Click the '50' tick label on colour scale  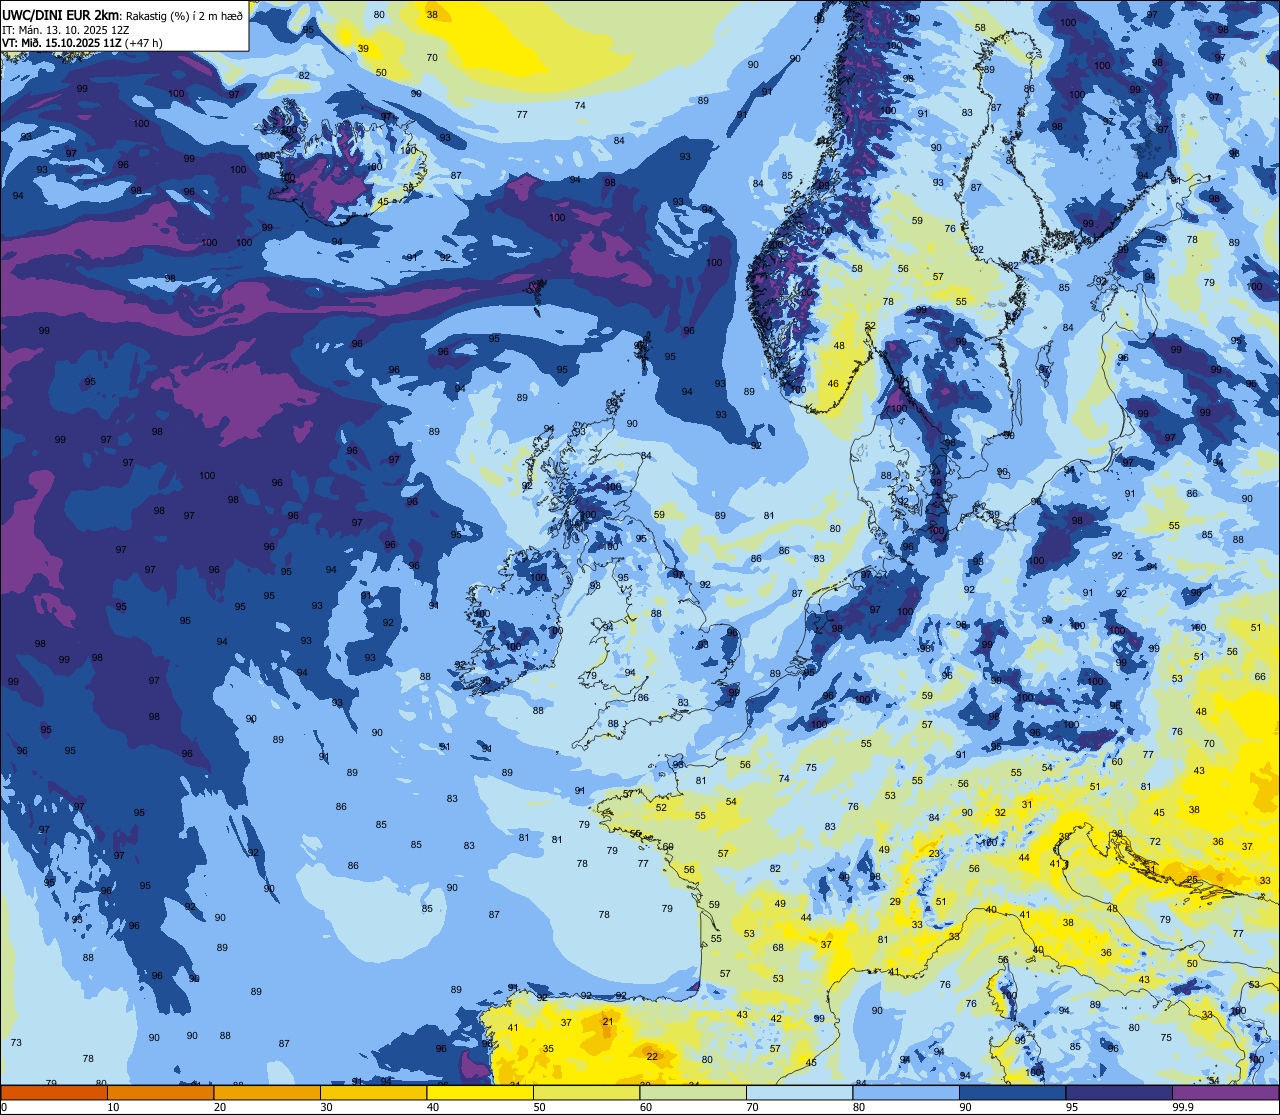(539, 1107)
